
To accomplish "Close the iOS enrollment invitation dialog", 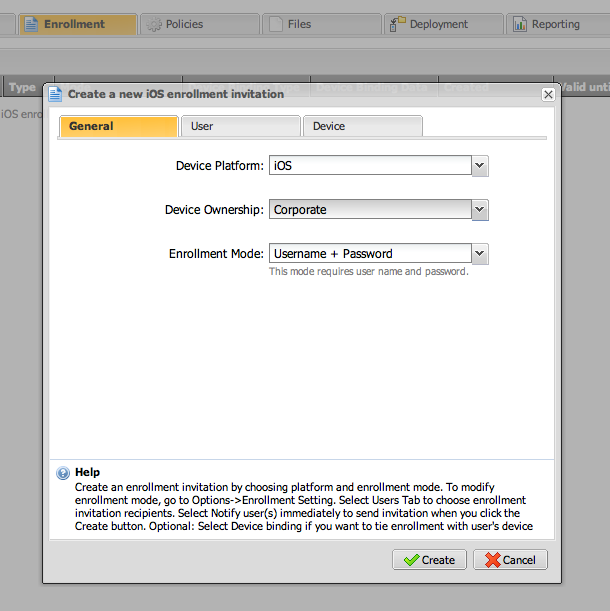I will click(548, 94).
